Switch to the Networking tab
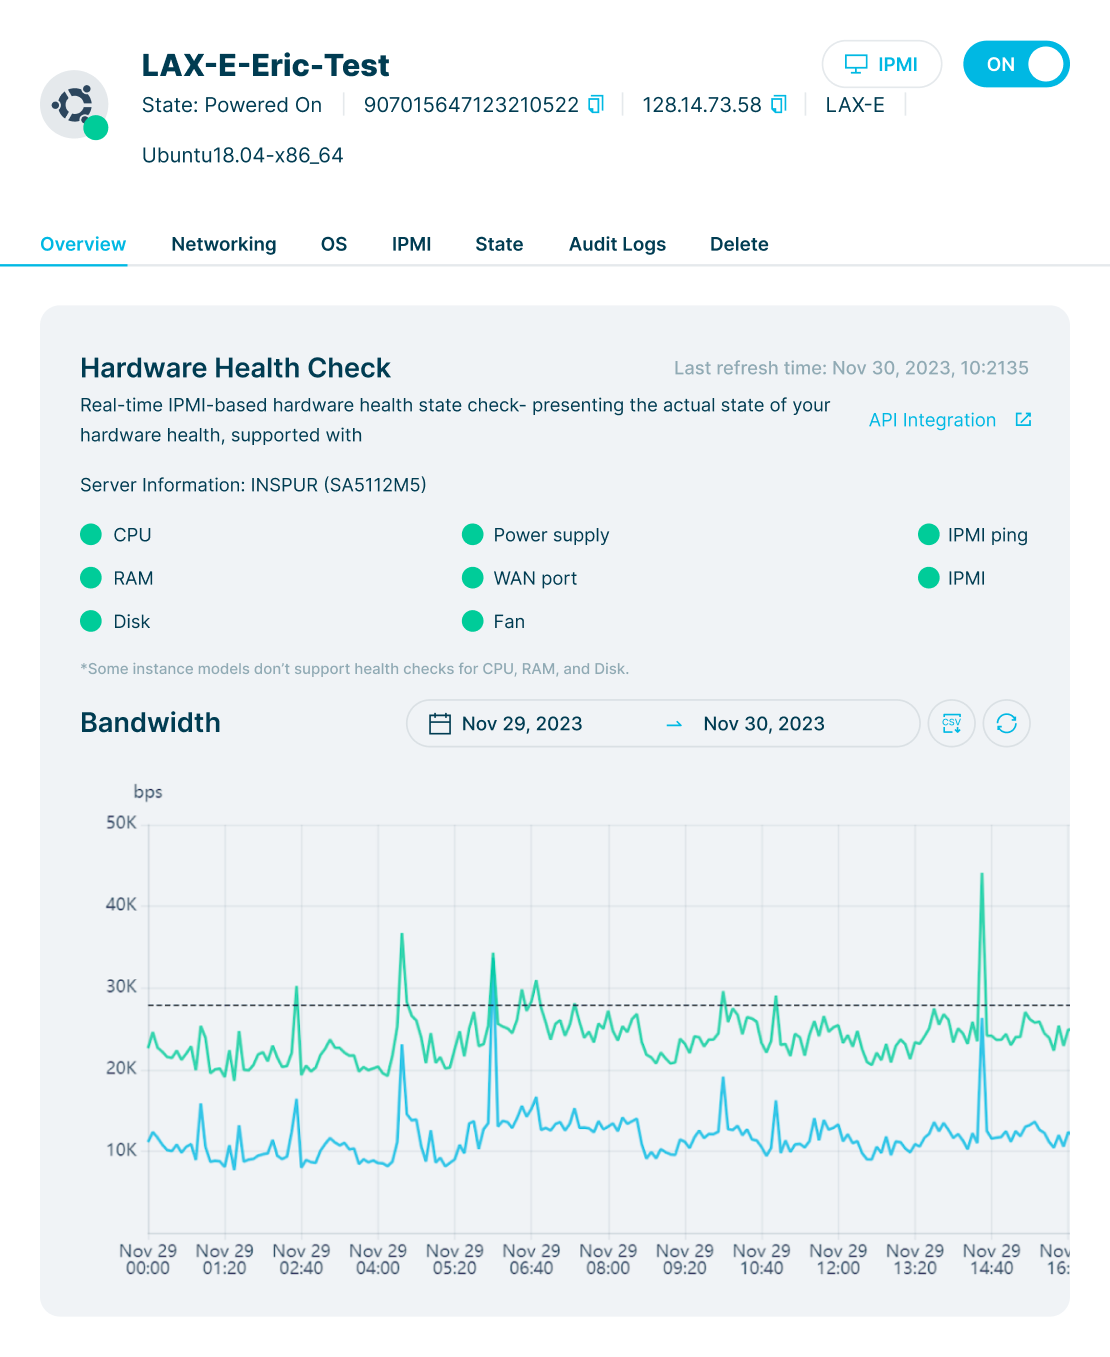Image resolution: width=1110 pixels, height=1357 pixels. (x=223, y=244)
